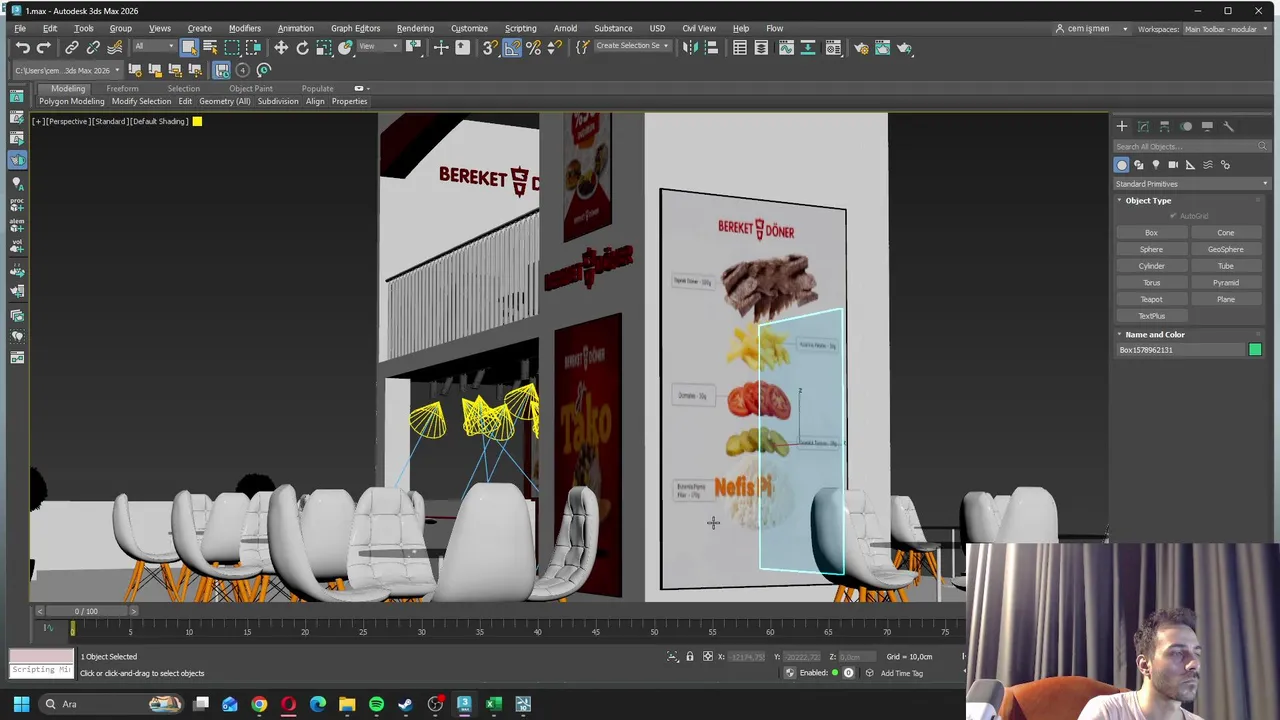Open the Hierarchy panel tab icon

(x=1164, y=126)
